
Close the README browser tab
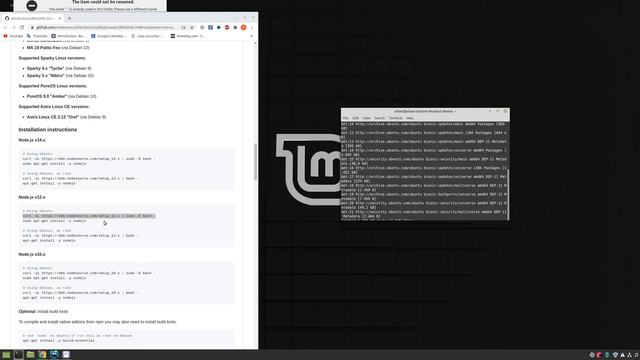(60, 18)
